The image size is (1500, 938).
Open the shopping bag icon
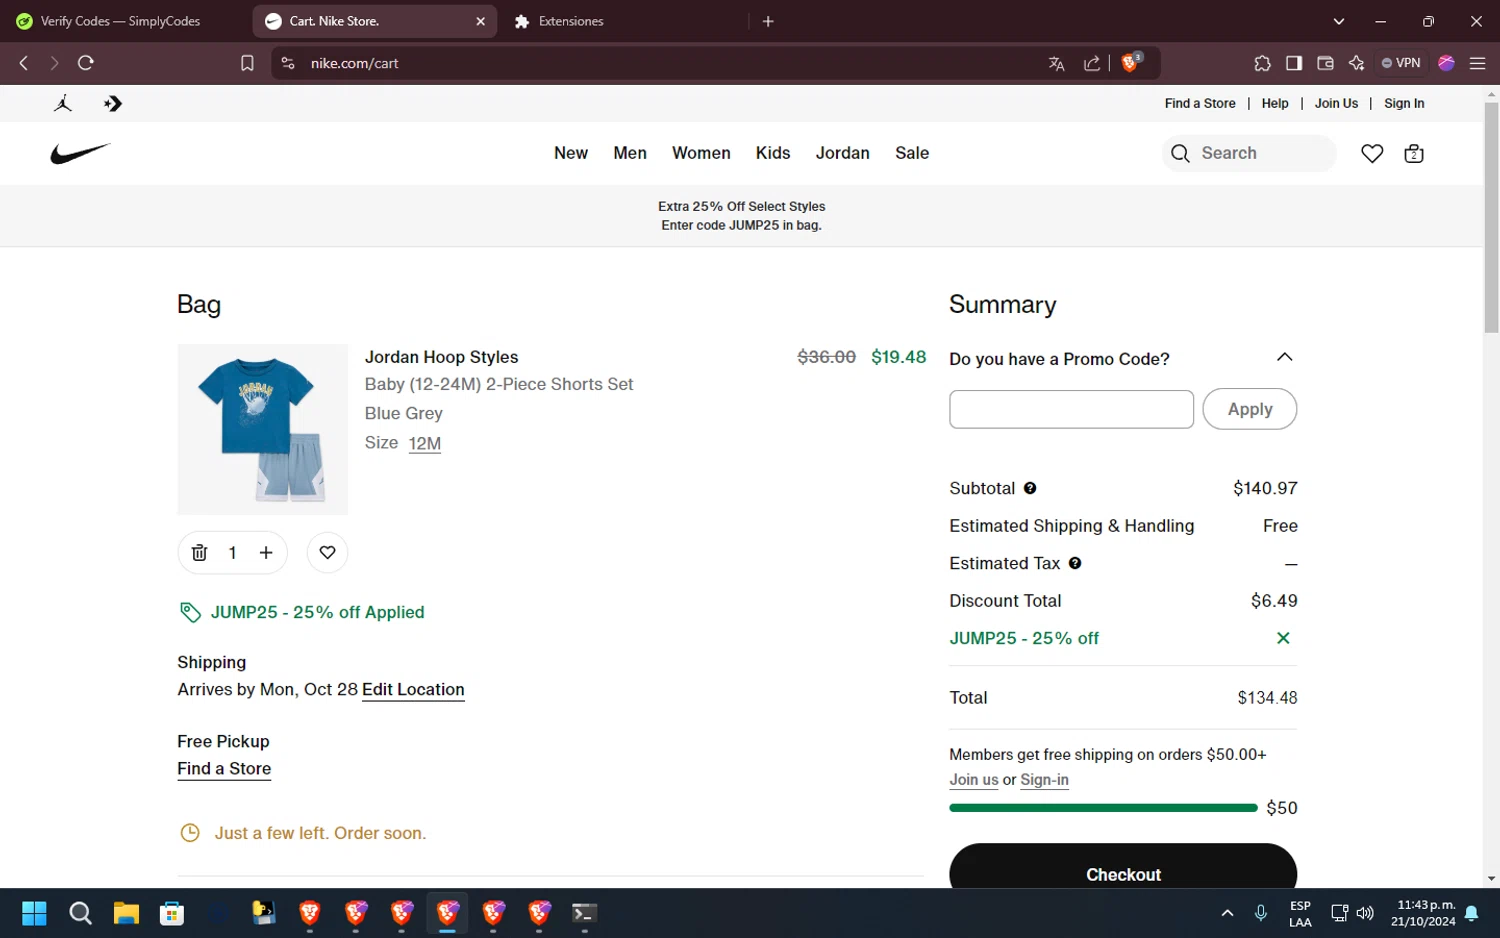click(x=1414, y=153)
